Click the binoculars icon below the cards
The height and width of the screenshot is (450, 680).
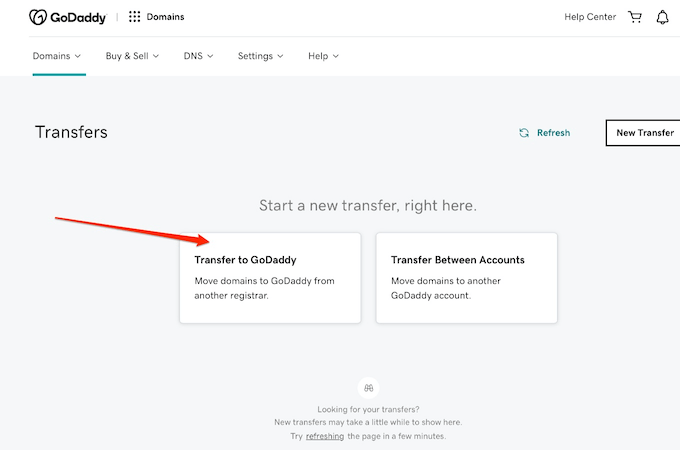click(x=368, y=388)
